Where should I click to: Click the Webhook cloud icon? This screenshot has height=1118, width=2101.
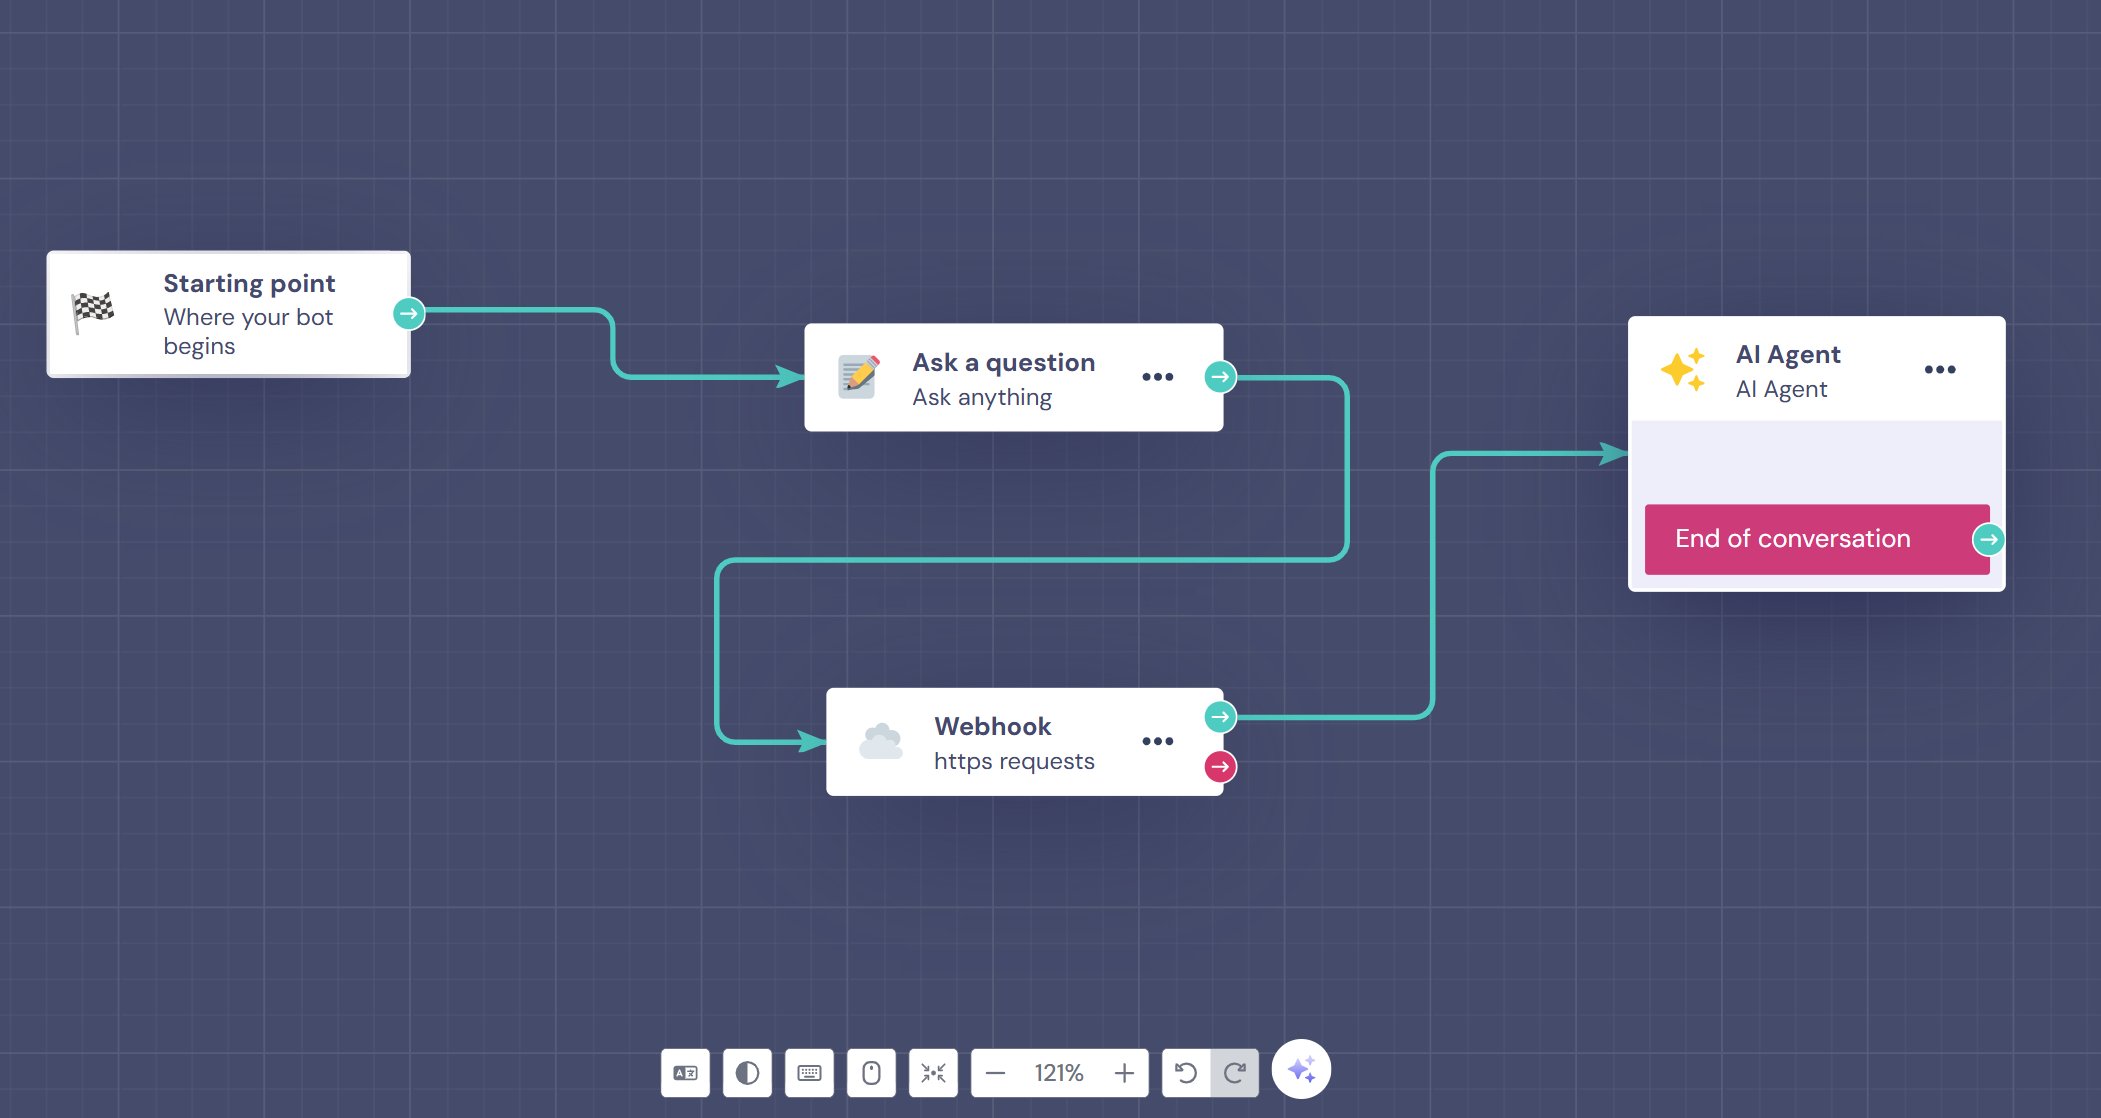point(881,741)
